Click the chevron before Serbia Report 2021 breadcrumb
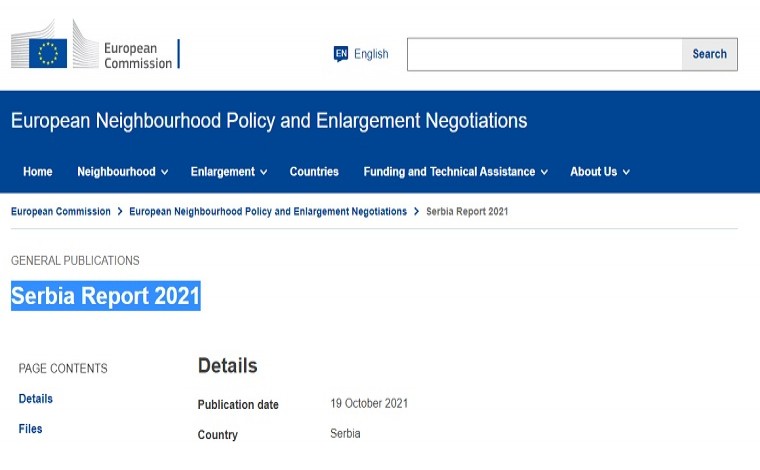 click(416, 211)
